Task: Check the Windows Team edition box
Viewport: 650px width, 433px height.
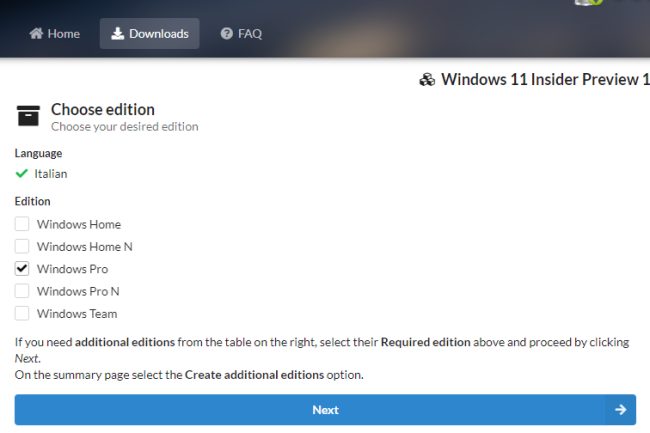Action: [22, 313]
